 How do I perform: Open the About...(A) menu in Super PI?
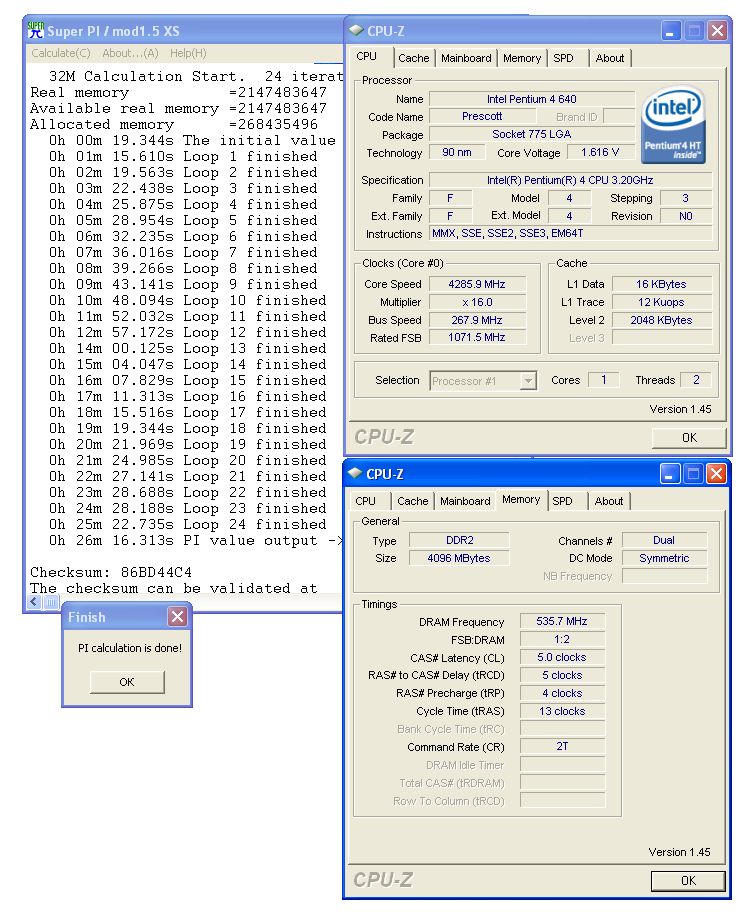coord(130,53)
